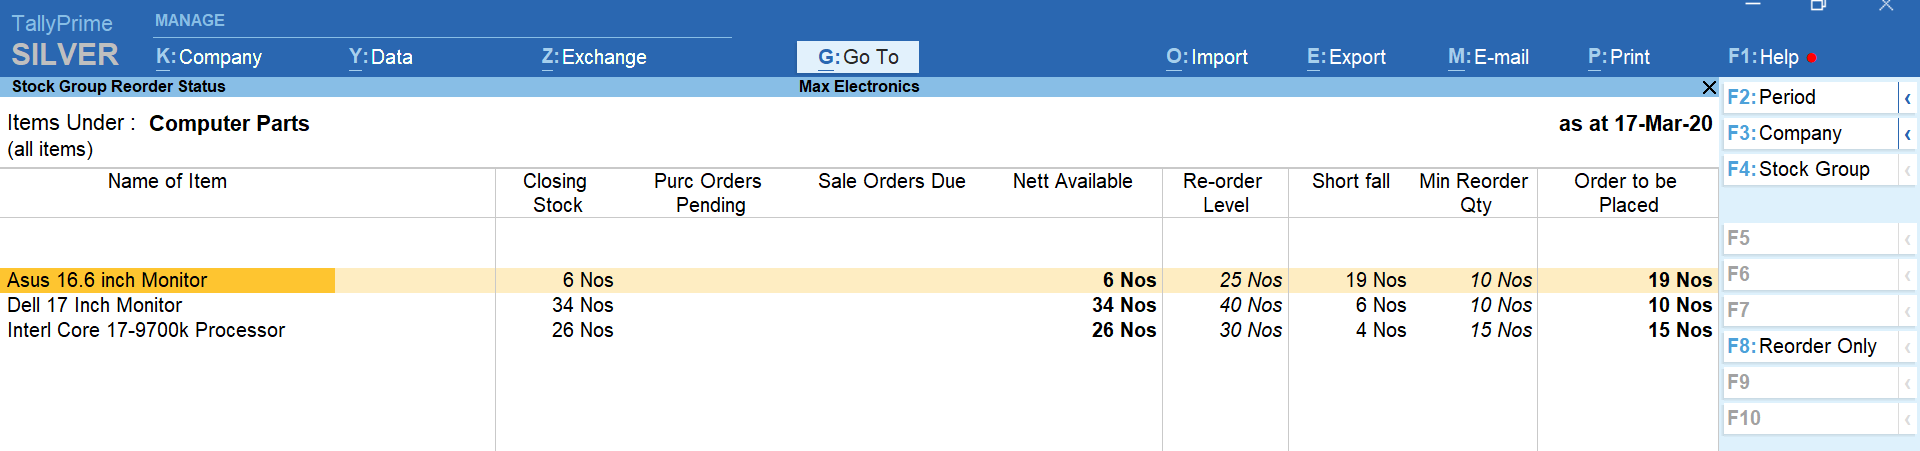
Task: Click the Max Electronics company title
Action: pyautogui.click(x=859, y=87)
